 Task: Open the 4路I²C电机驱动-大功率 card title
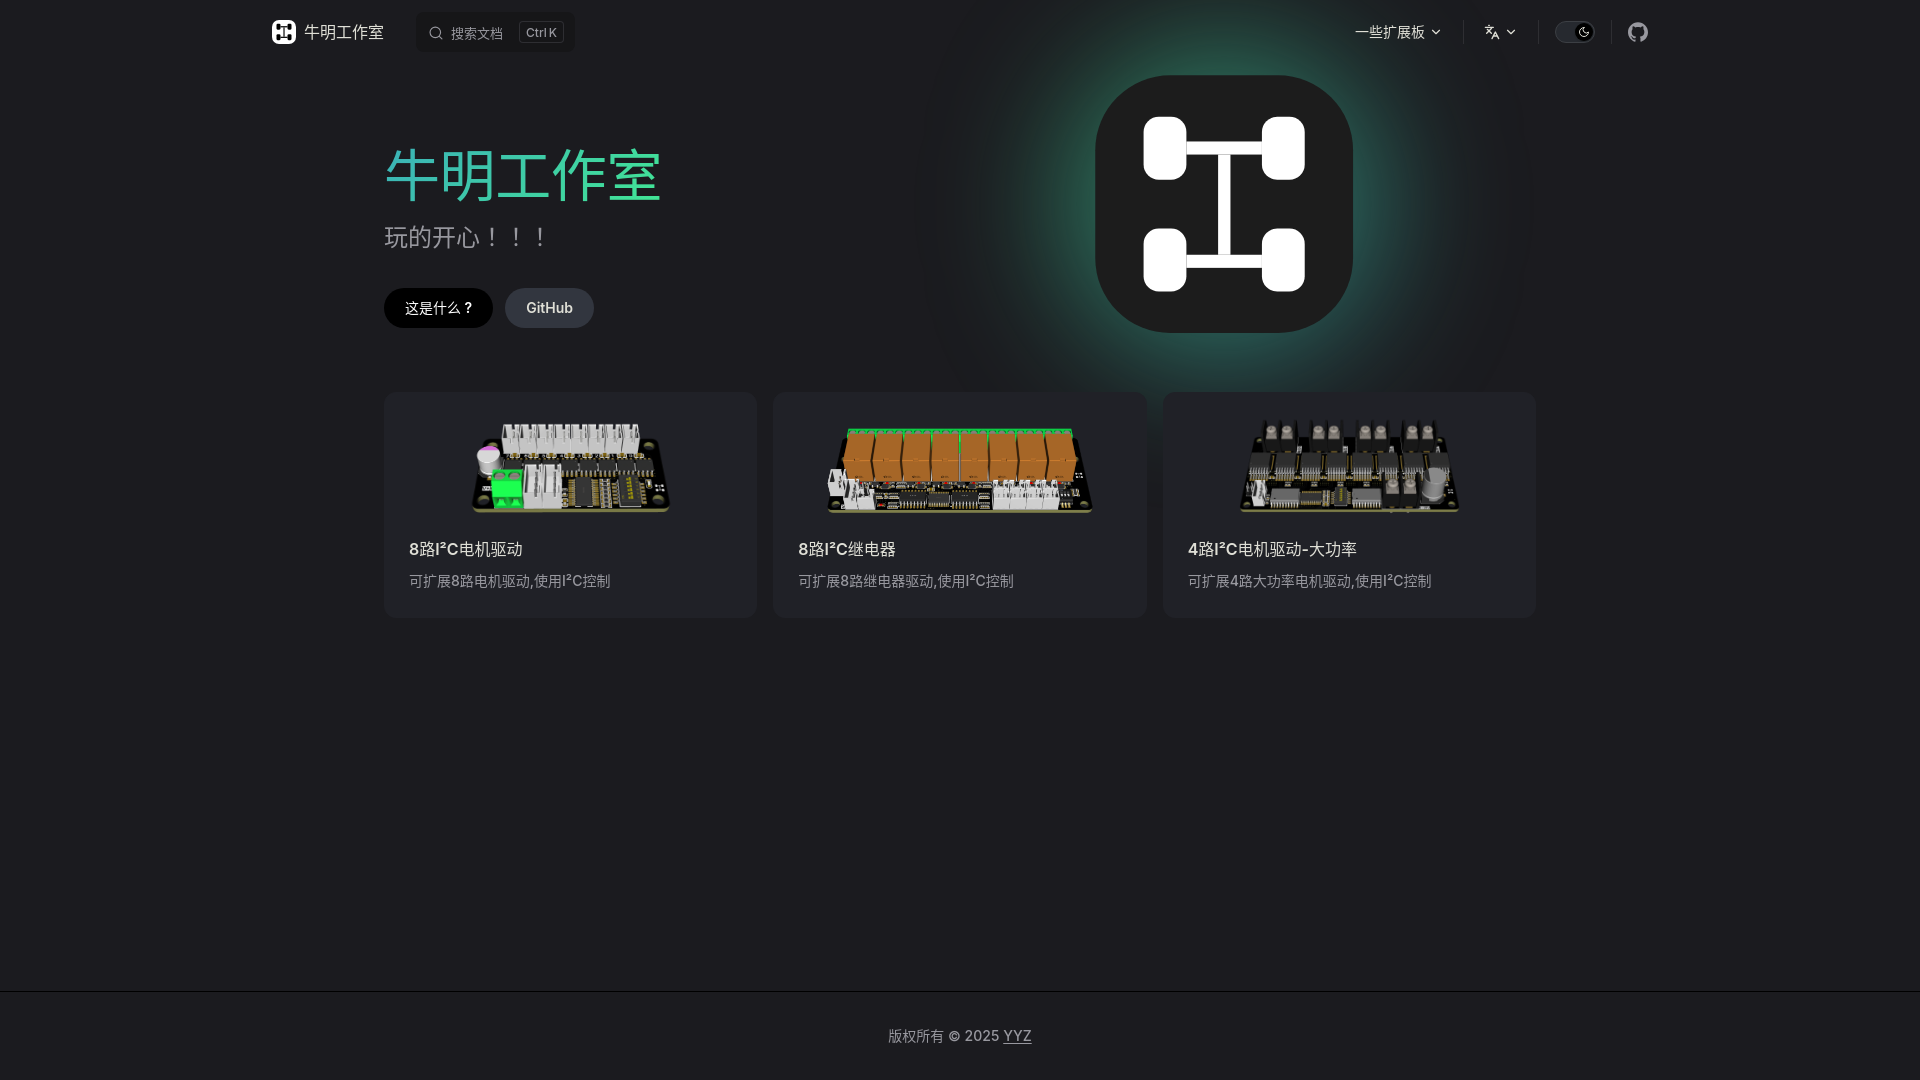[x=1272, y=549]
